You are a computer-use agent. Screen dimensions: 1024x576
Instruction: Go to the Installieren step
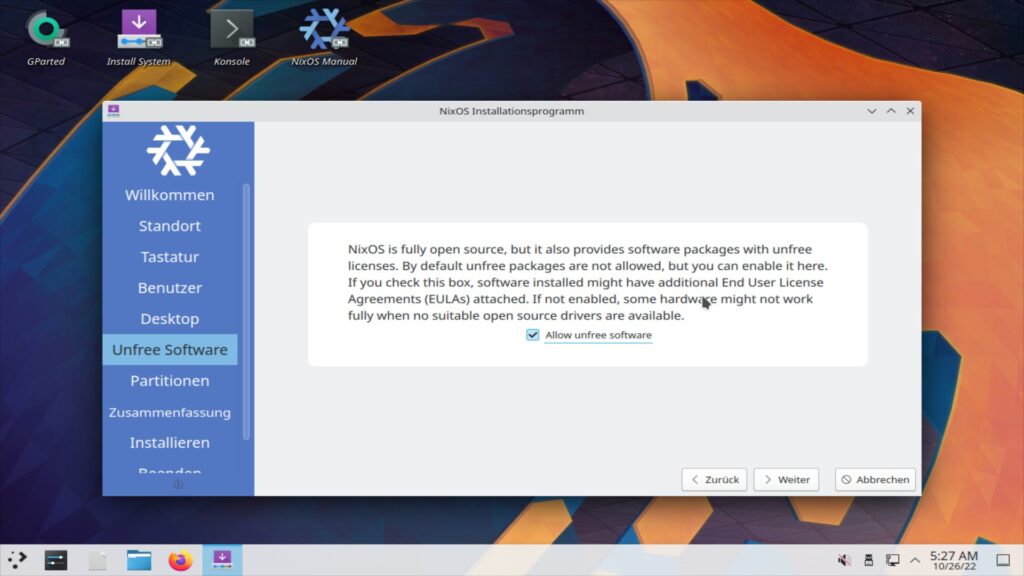tap(170, 442)
